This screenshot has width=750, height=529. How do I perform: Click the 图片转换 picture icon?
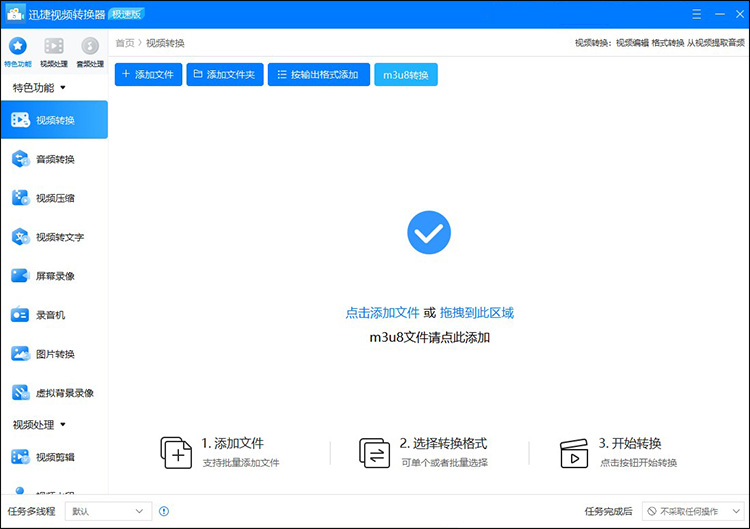point(20,354)
